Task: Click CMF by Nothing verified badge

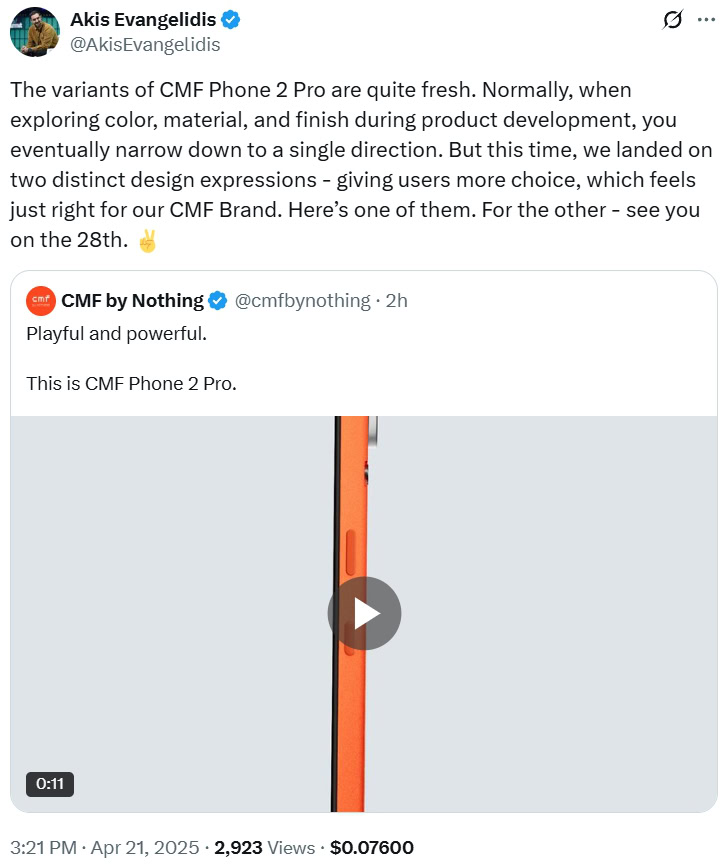Action: [x=217, y=300]
